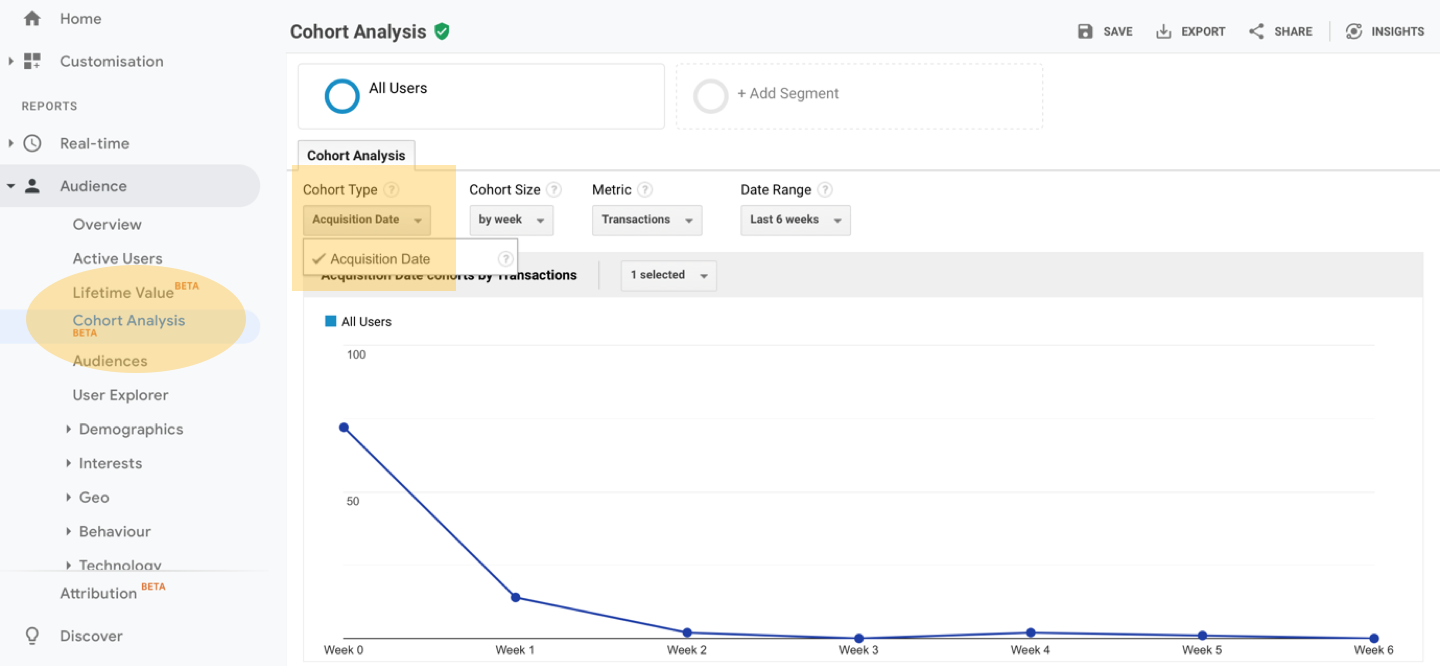Image resolution: width=1446 pixels, height=666 pixels.
Task: Click the Save report icon
Action: 1085,31
